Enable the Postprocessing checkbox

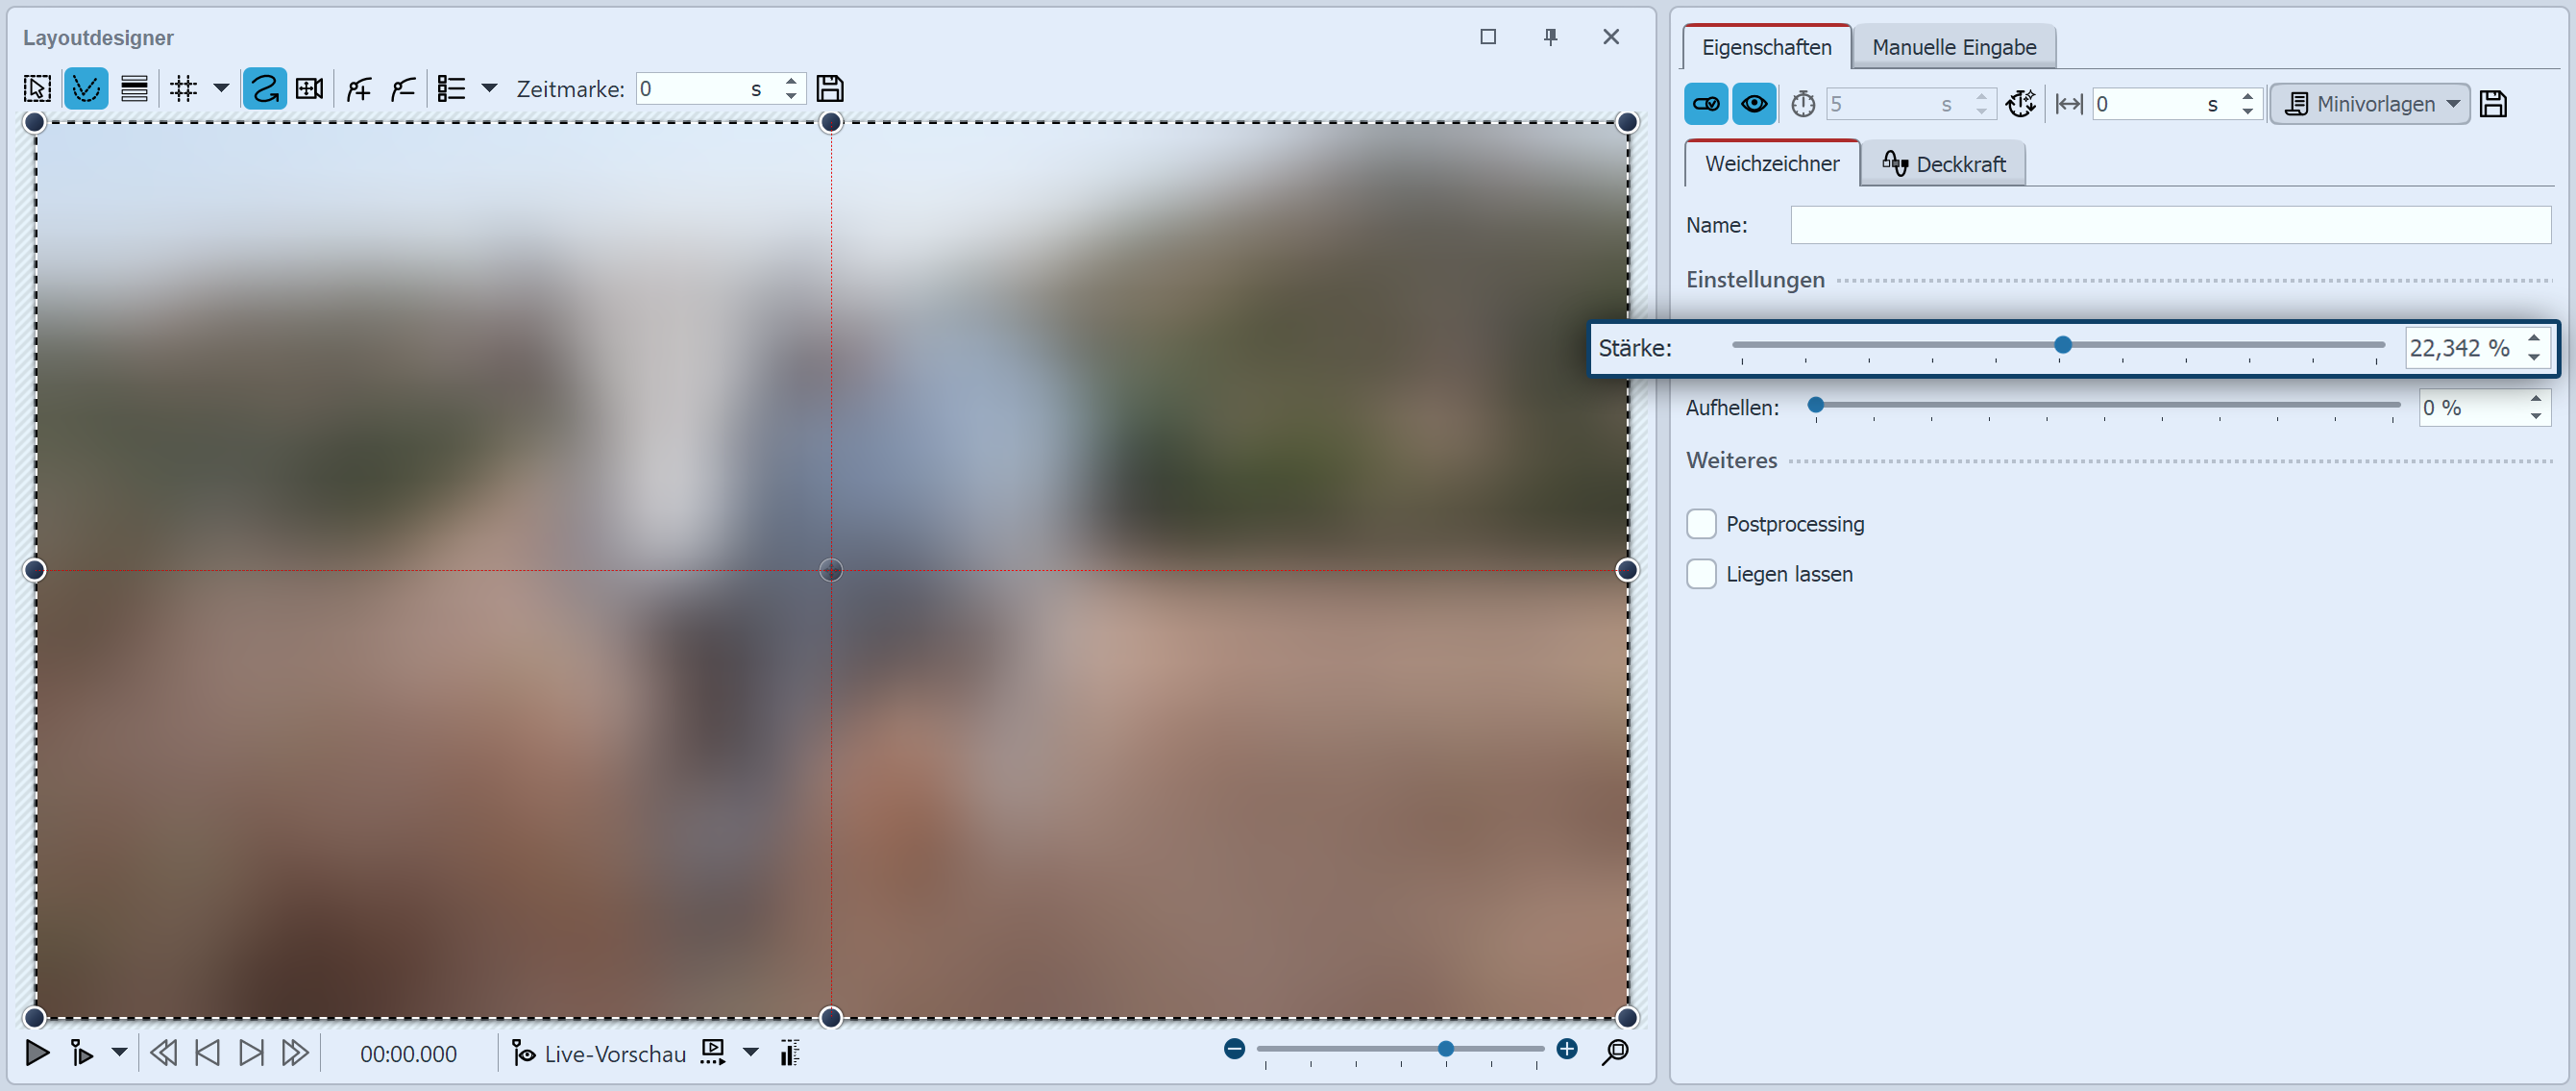click(1701, 524)
